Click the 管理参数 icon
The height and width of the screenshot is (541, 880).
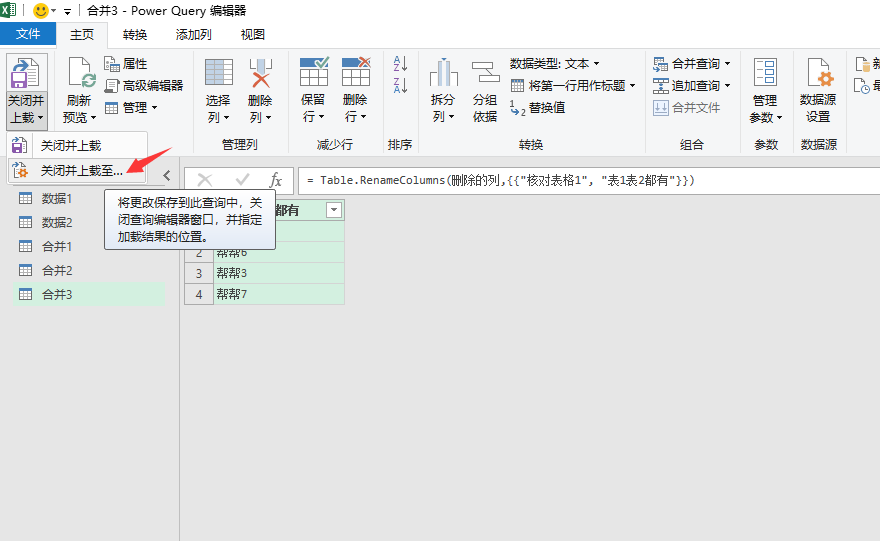[x=765, y=74]
